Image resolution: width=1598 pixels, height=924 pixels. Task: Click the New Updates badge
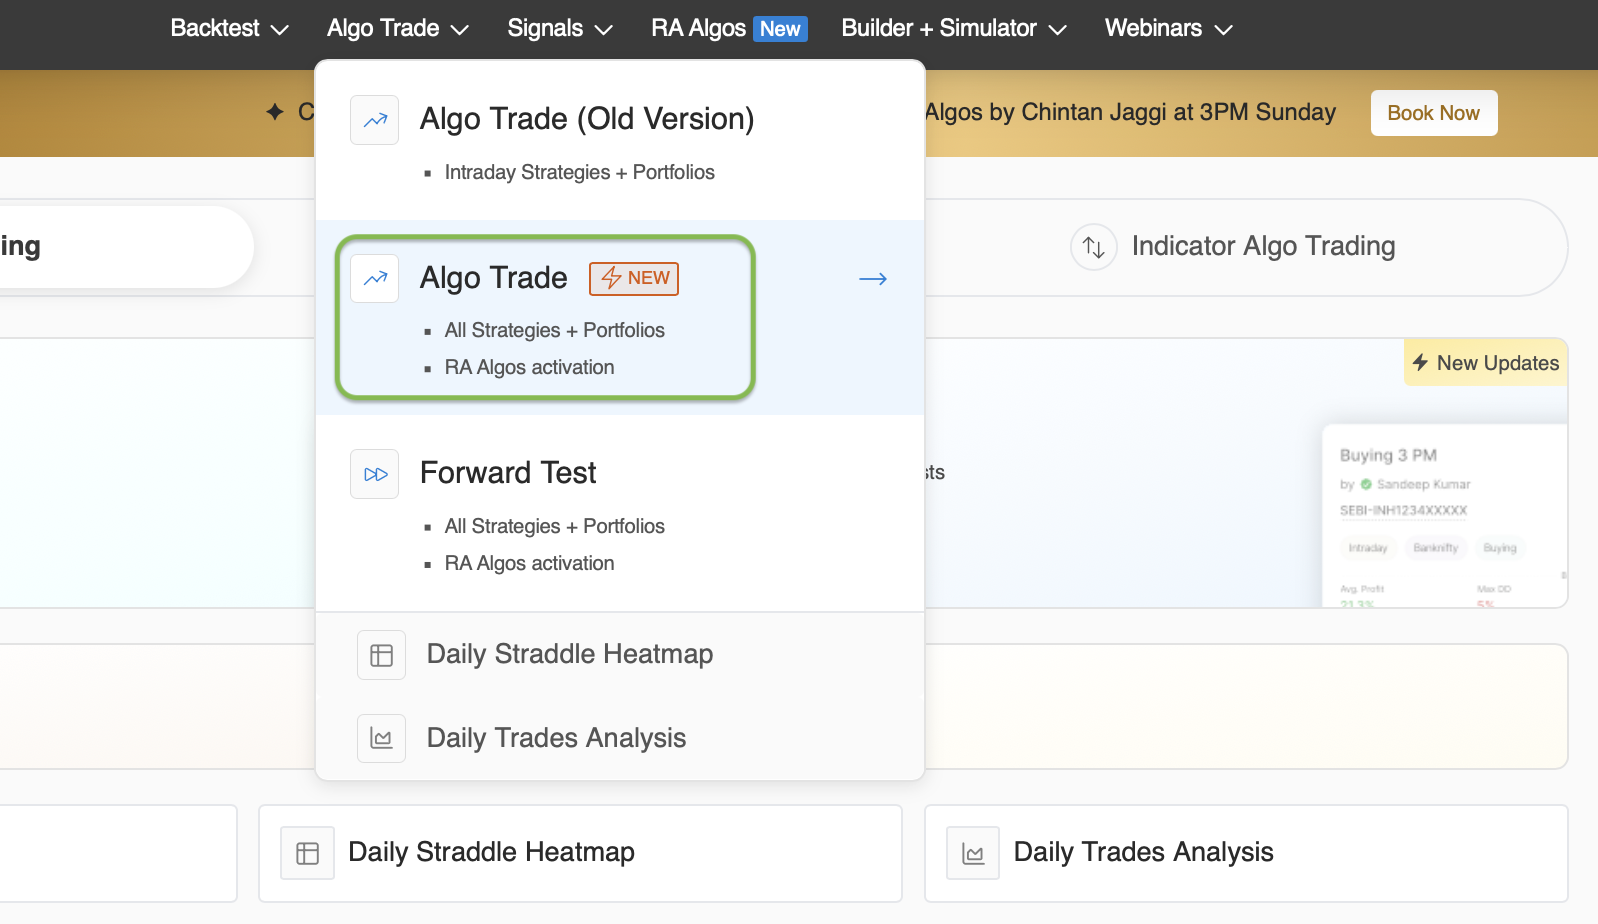tap(1486, 363)
